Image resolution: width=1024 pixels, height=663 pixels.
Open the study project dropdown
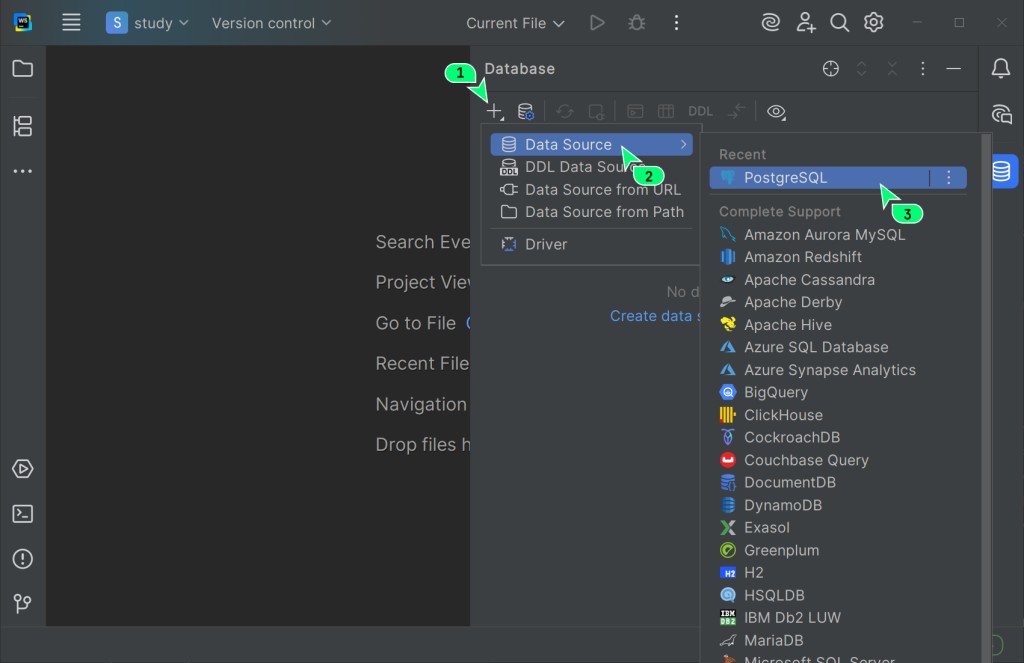pyautogui.click(x=148, y=23)
